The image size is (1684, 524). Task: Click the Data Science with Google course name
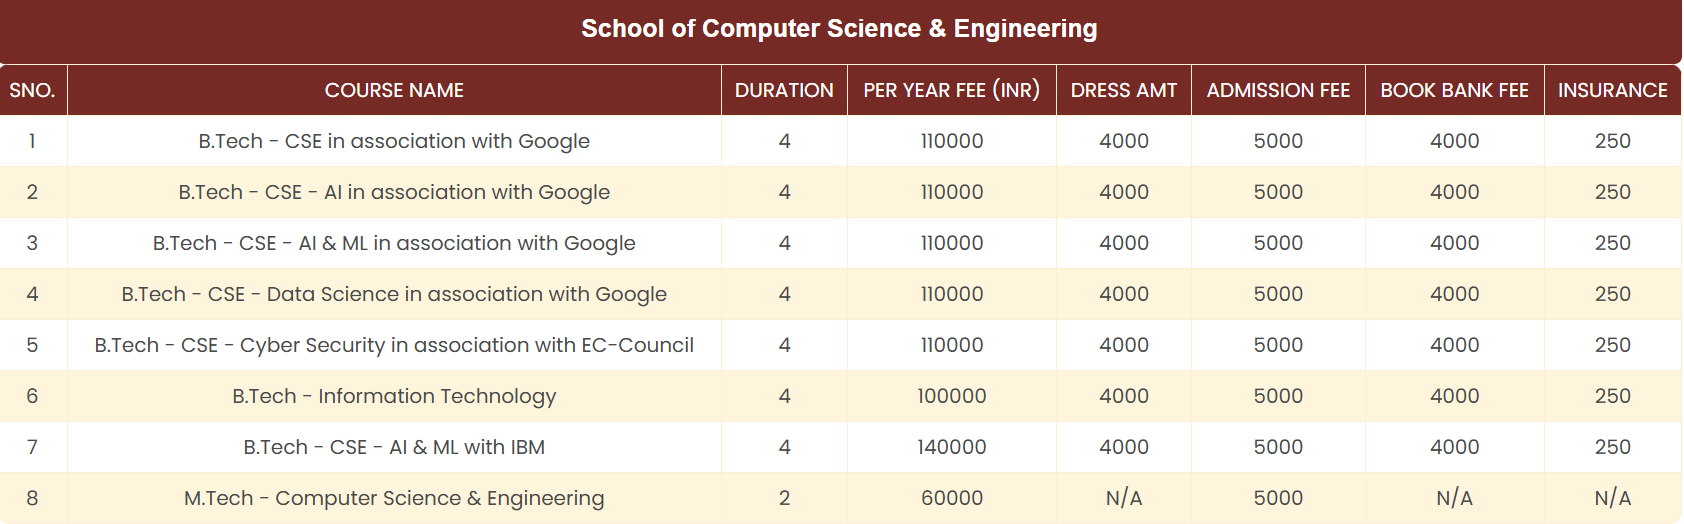394,294
